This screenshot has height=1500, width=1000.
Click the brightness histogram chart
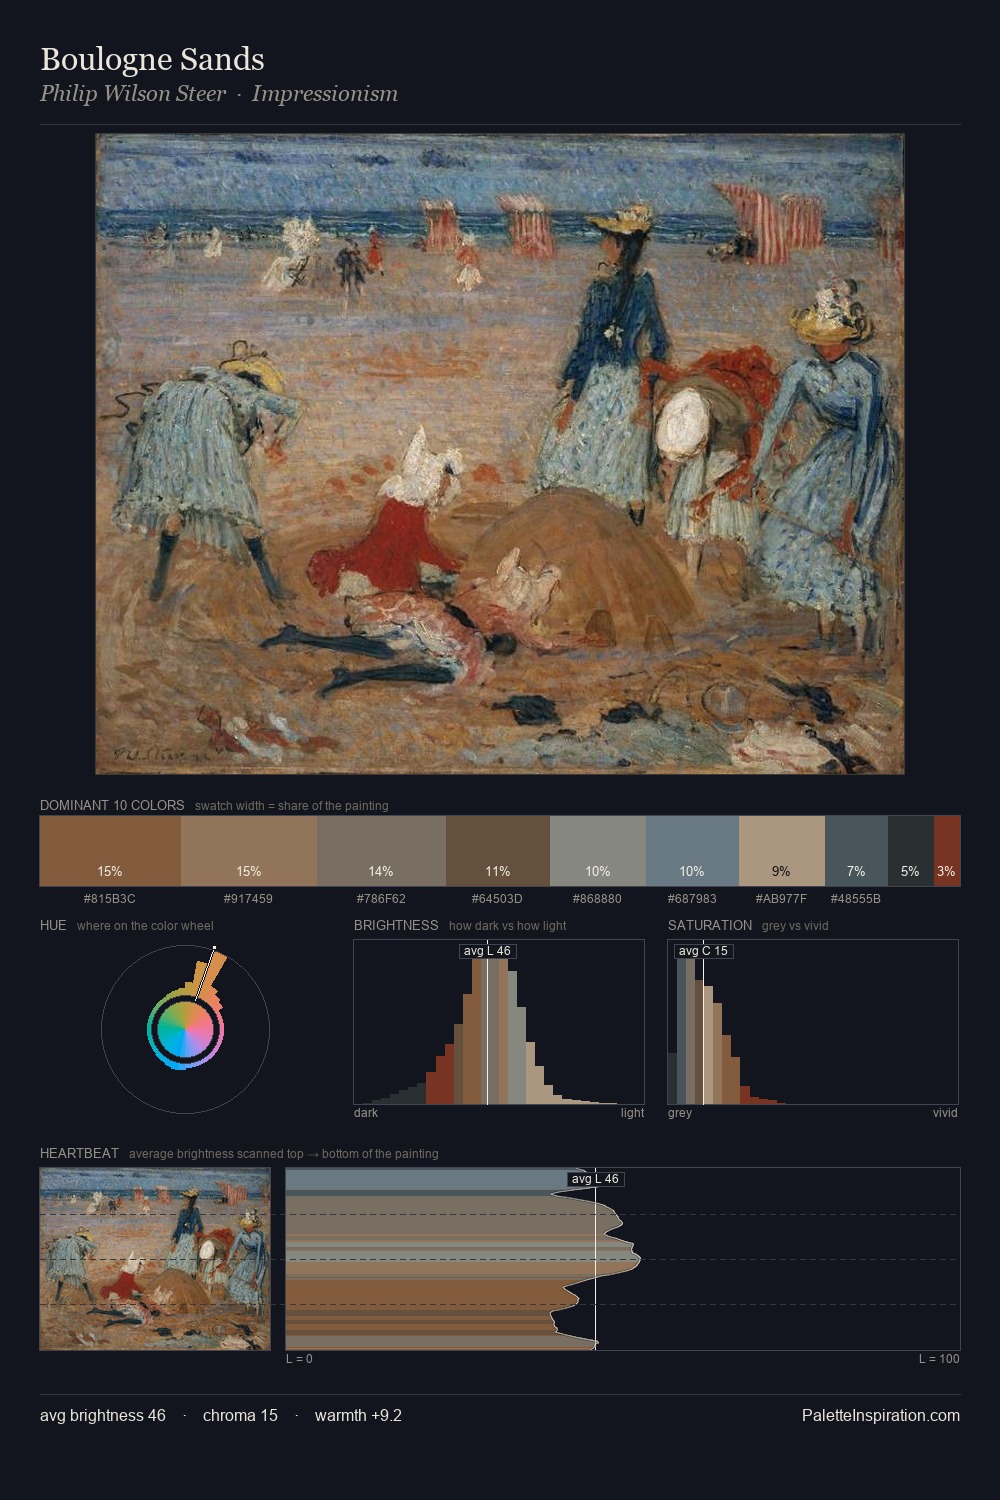click(499, 1022)
